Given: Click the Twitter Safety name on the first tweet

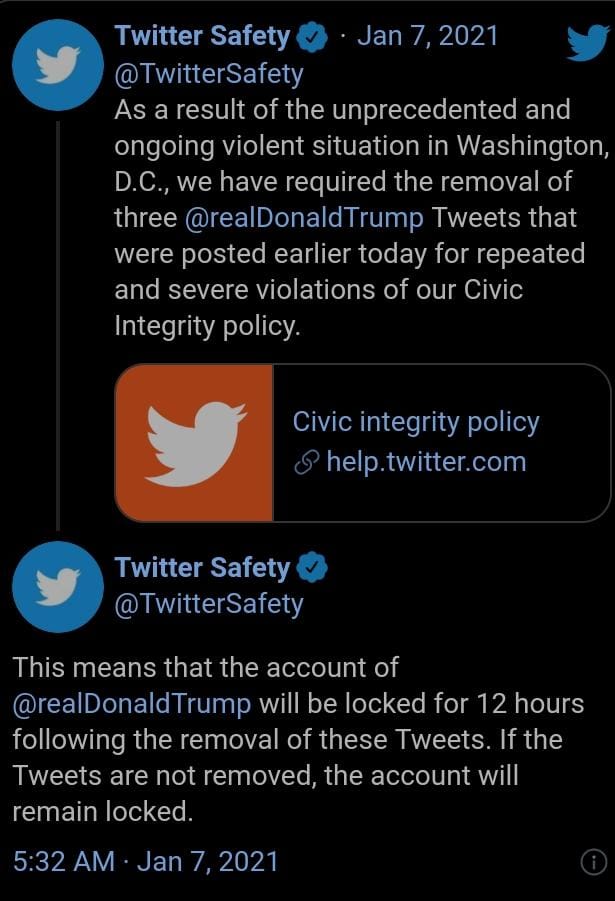Looking at the screenshot, I should click(x=202, y=37).
